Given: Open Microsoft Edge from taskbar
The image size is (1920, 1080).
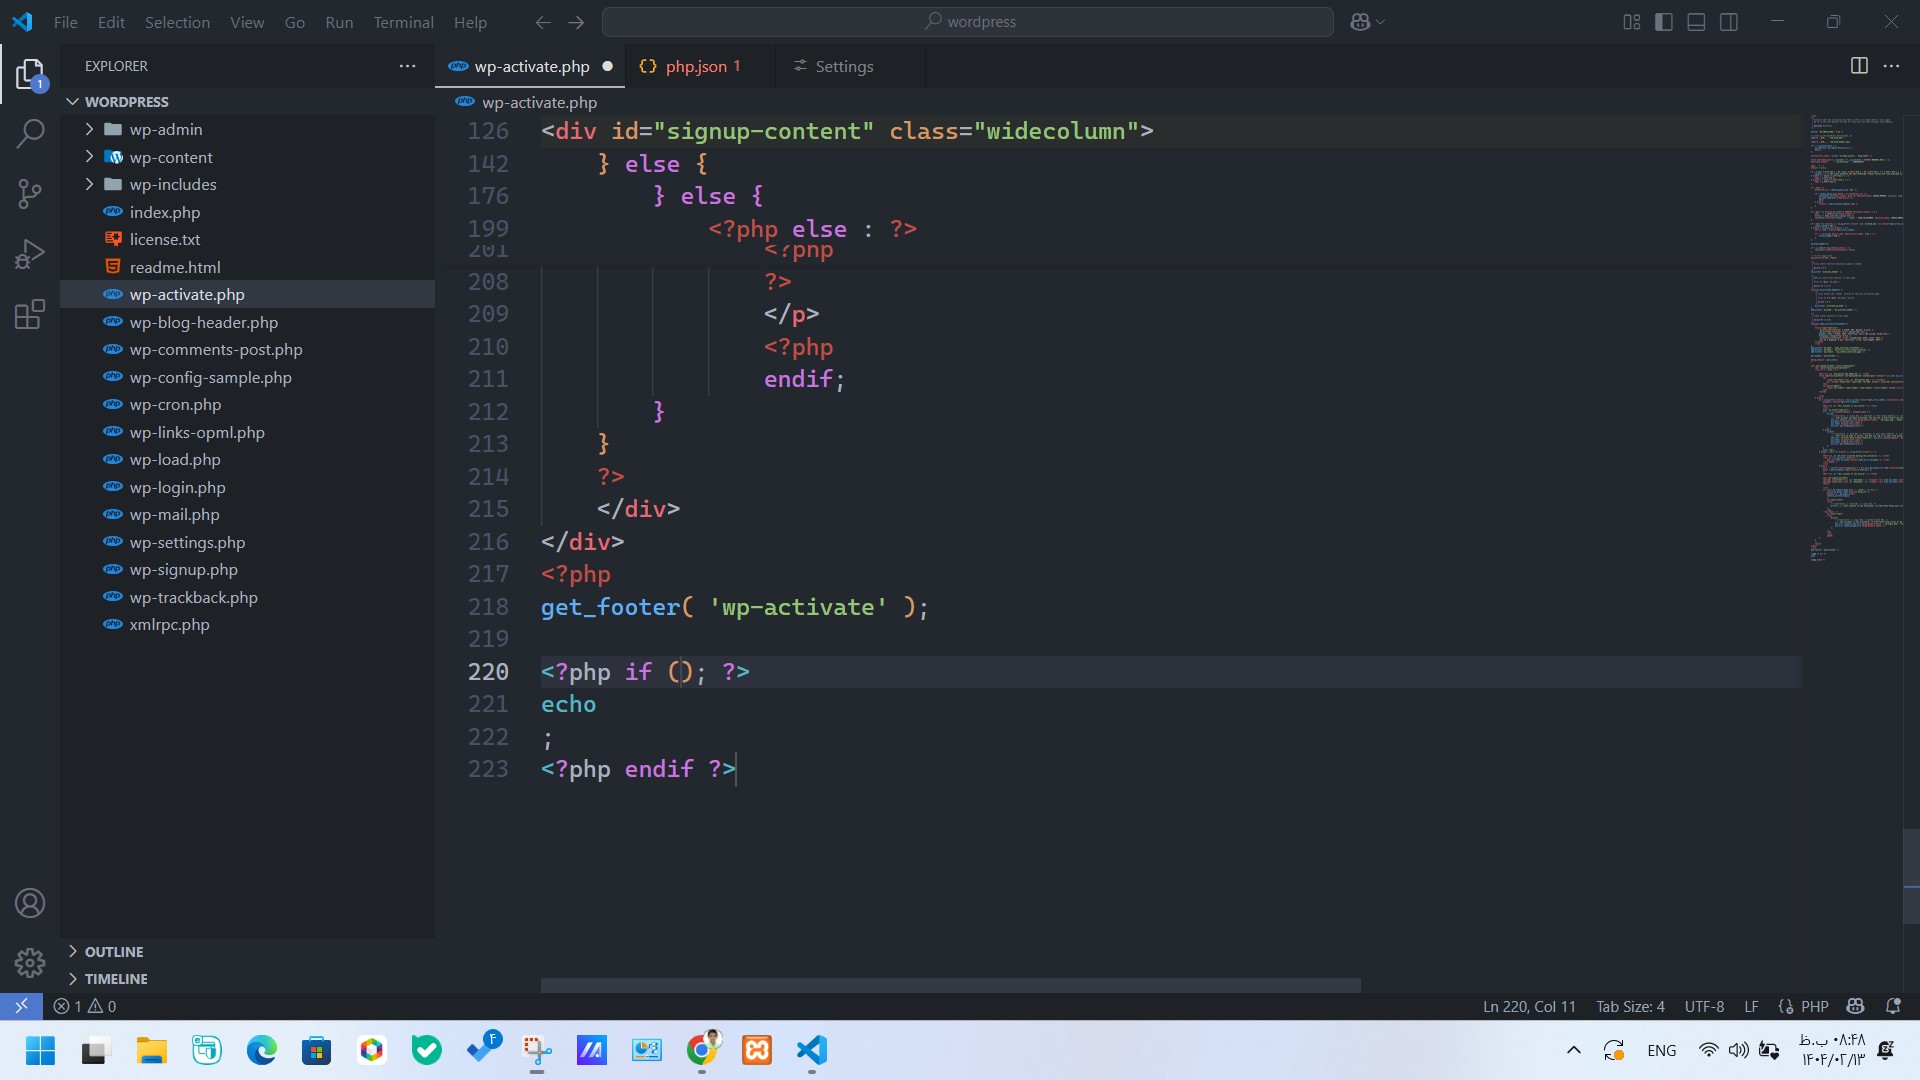Looking at the screenshot, I should click(262, 1050).
